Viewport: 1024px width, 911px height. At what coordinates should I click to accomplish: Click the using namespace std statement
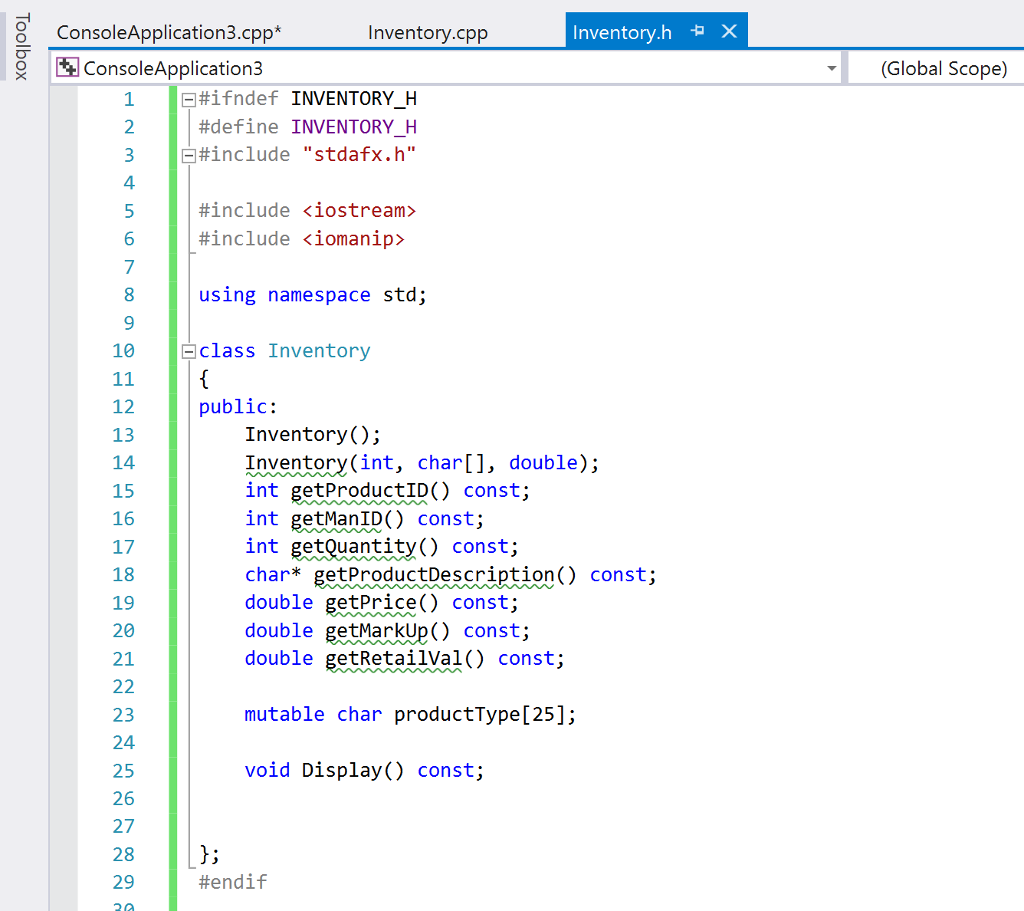point(310,294)
